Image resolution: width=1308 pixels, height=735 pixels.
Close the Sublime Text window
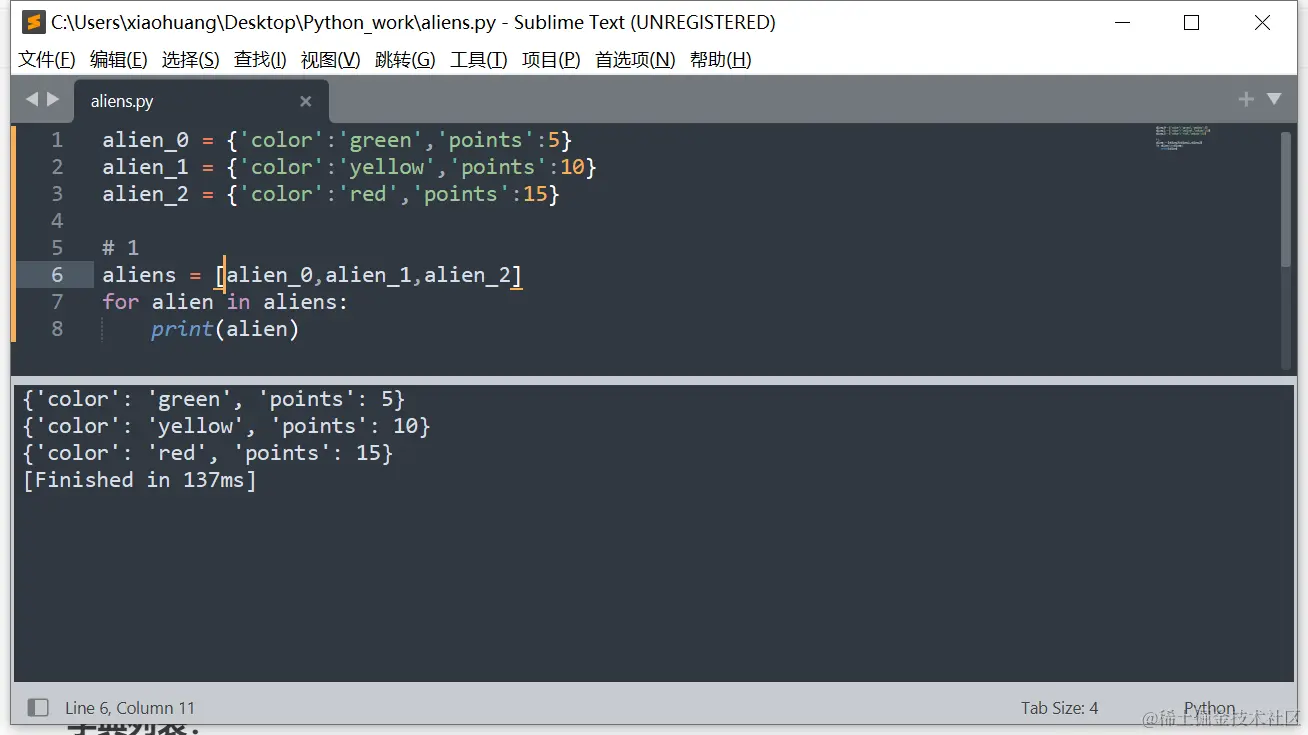(x=1262, y=23)
